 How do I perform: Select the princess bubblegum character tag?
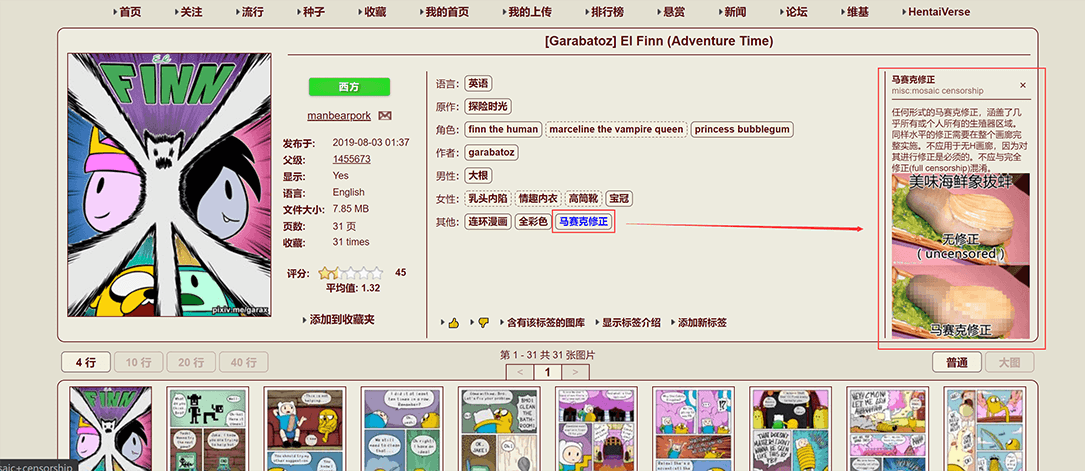[742, 129]
